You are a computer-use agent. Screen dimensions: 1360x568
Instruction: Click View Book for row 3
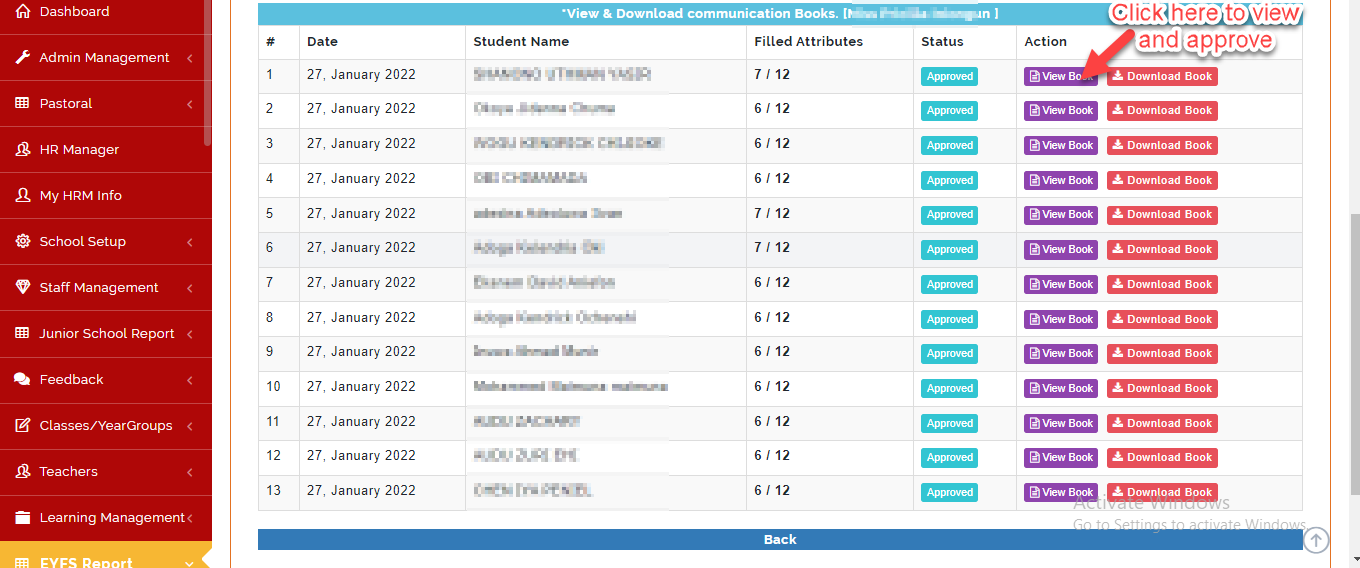1061,146
